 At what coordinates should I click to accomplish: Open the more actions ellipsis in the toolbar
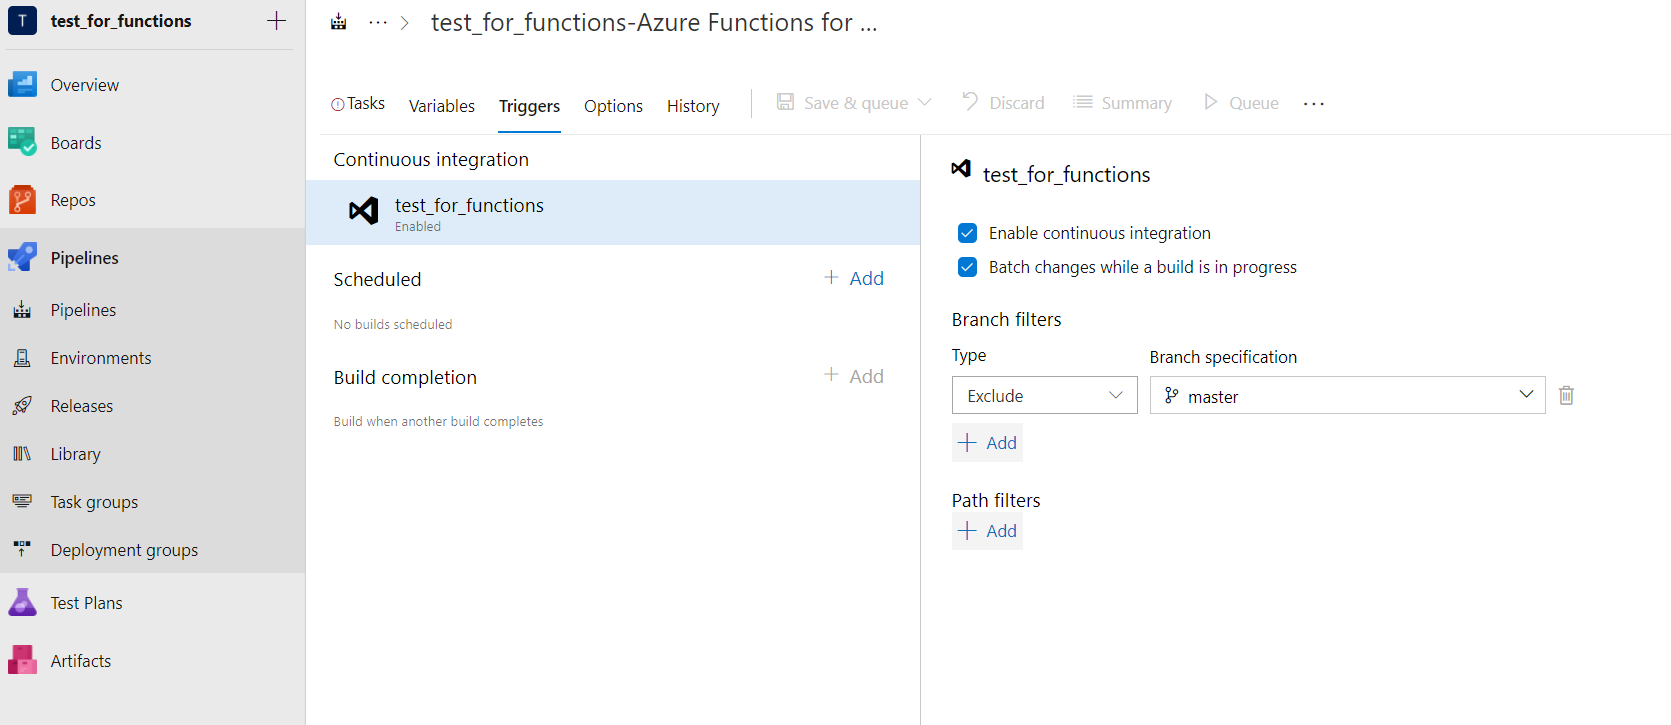(1314, 103)
